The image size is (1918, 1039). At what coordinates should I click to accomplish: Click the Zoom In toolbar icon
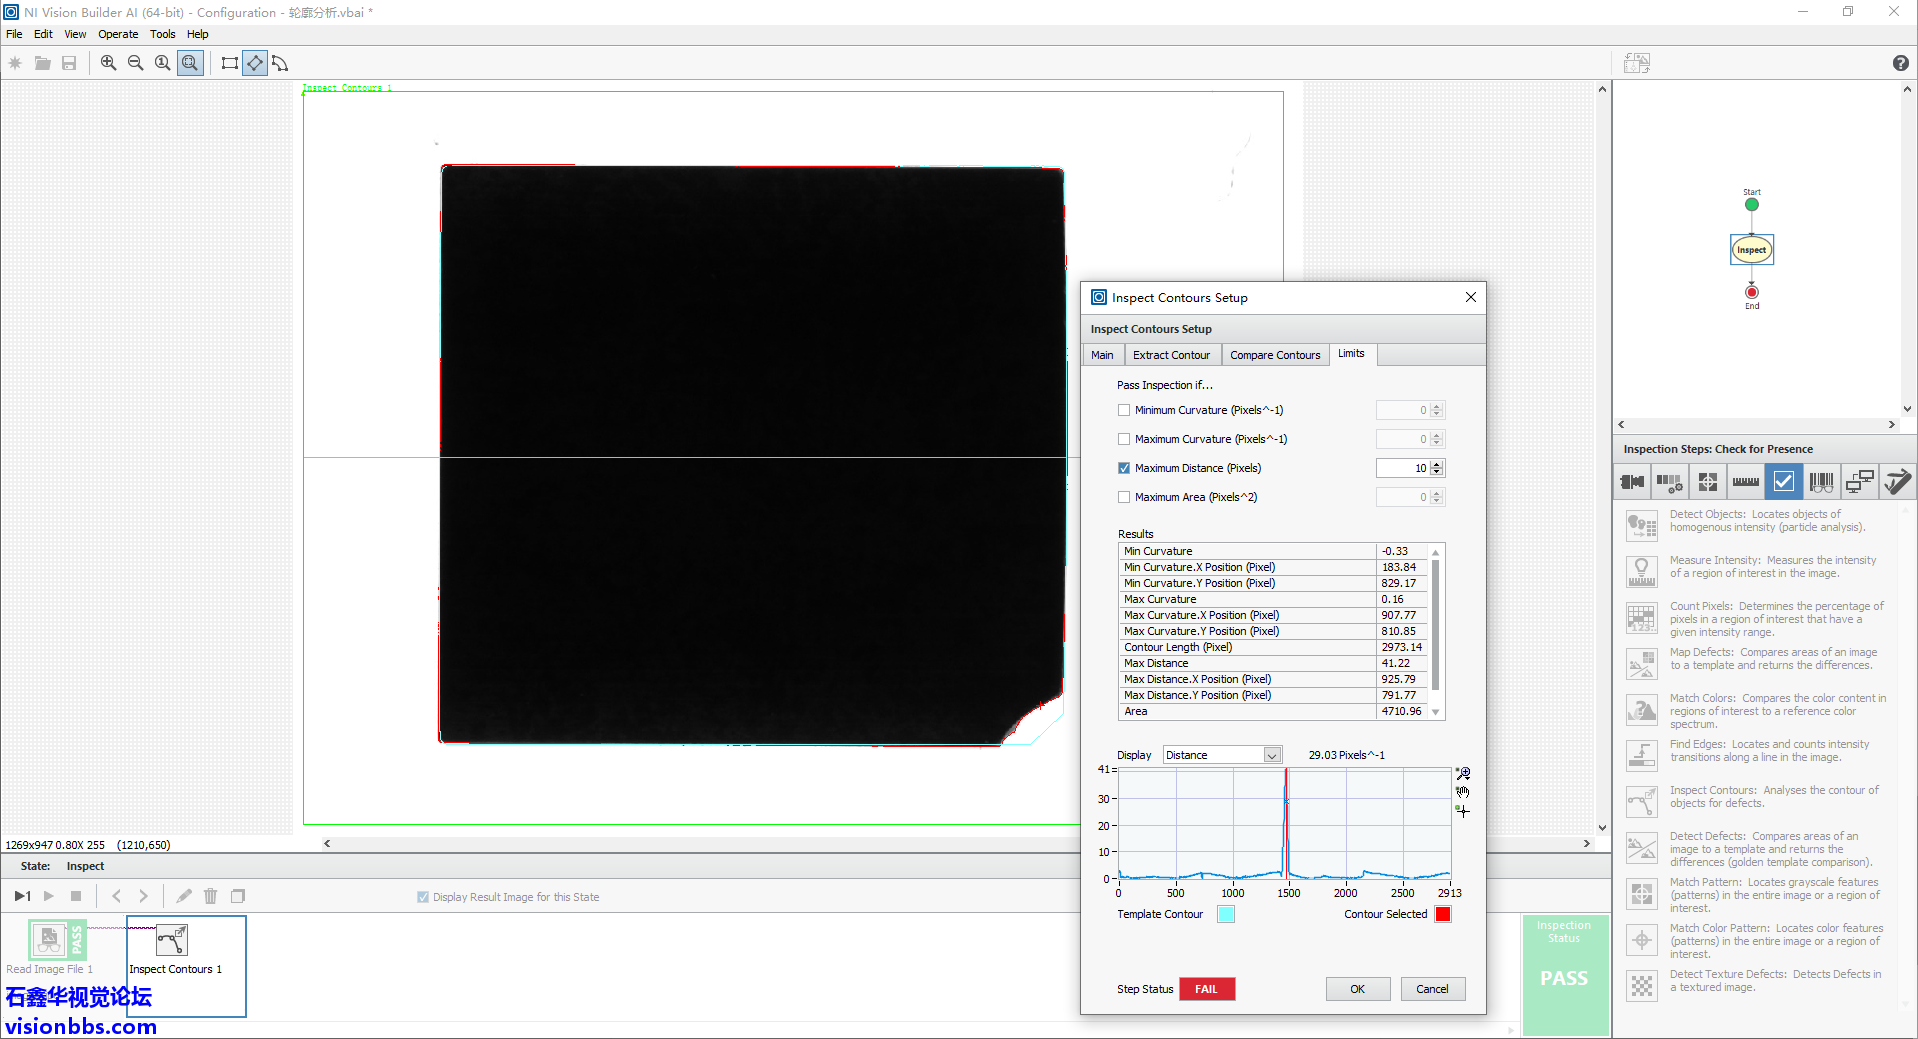pyautogui.click(x=108, y=63)
